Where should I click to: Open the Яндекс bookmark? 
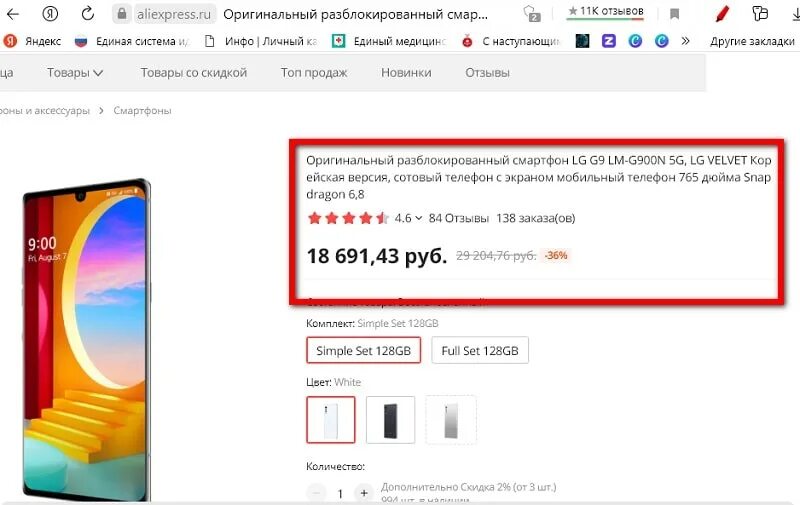click(x=33, y=41)
